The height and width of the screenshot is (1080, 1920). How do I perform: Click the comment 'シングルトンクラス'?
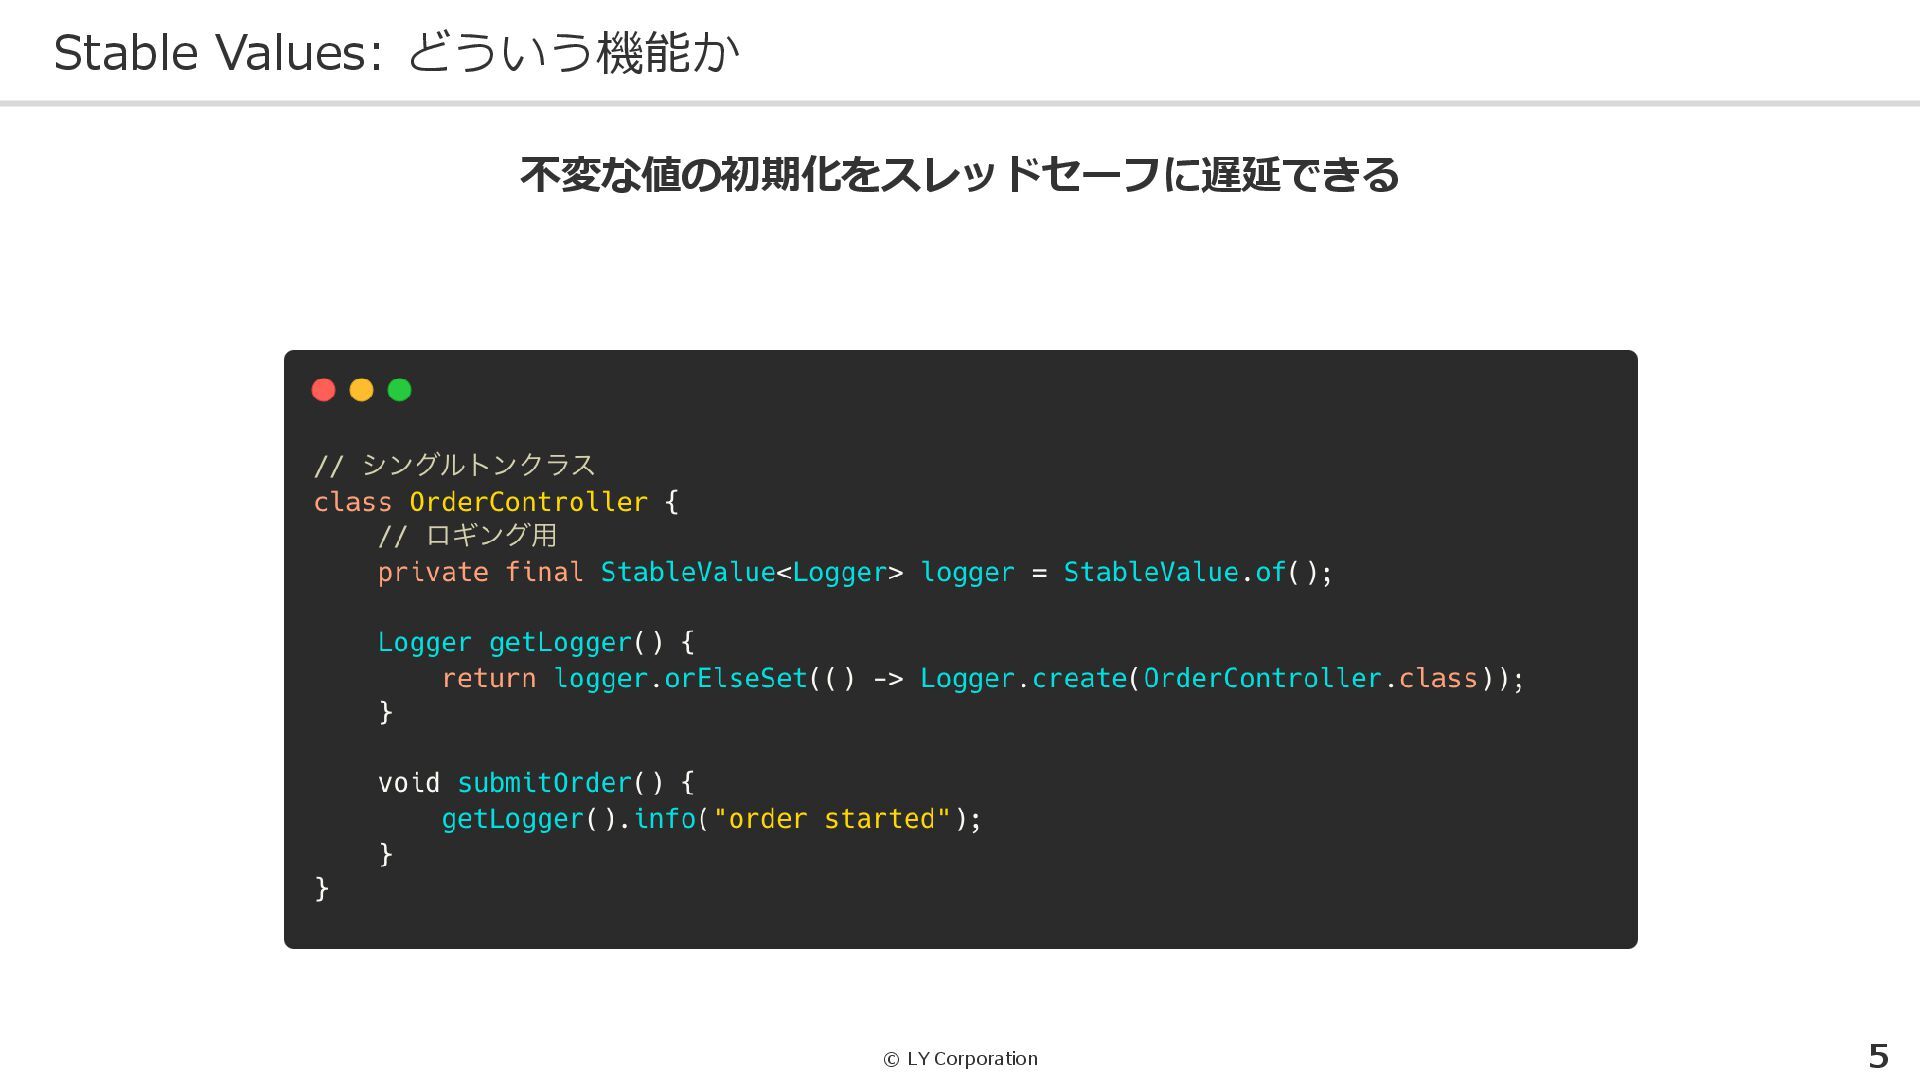(478, 465)
